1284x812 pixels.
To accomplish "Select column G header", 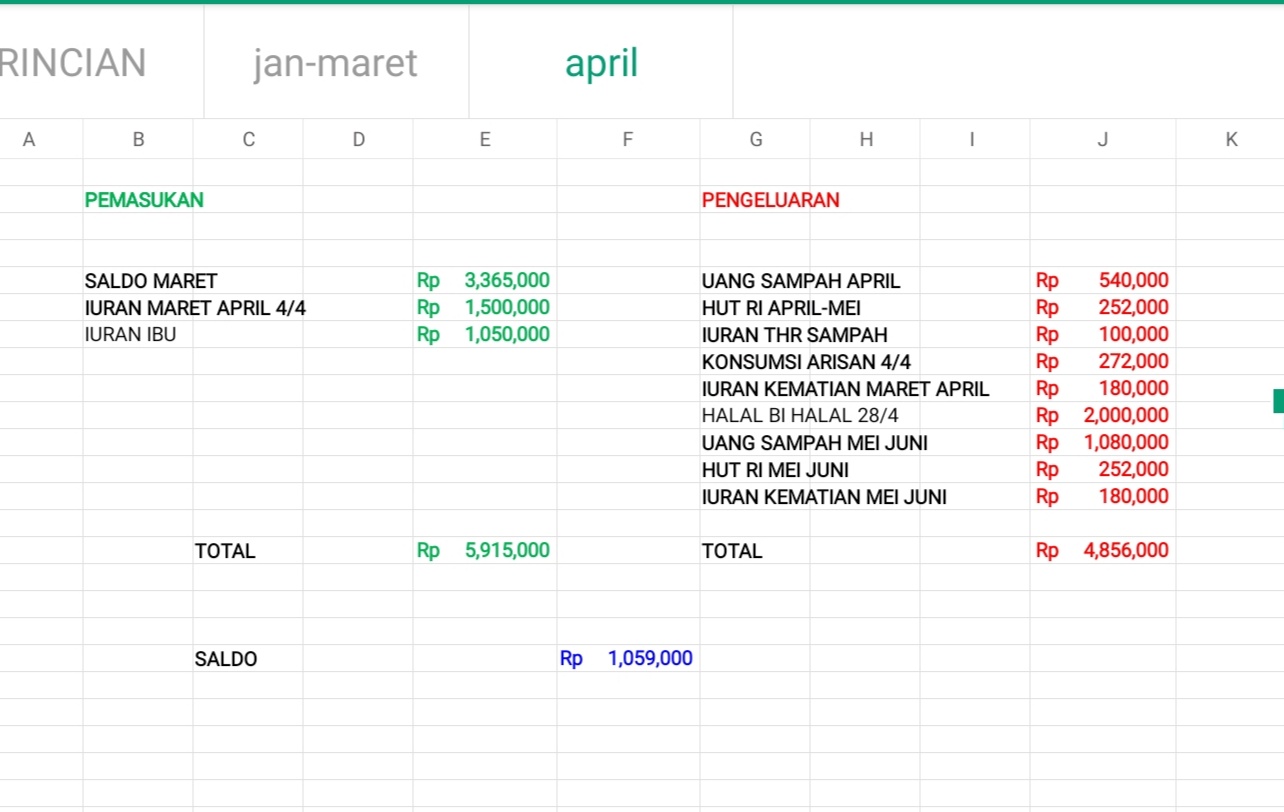I will [x=755, y=140].
